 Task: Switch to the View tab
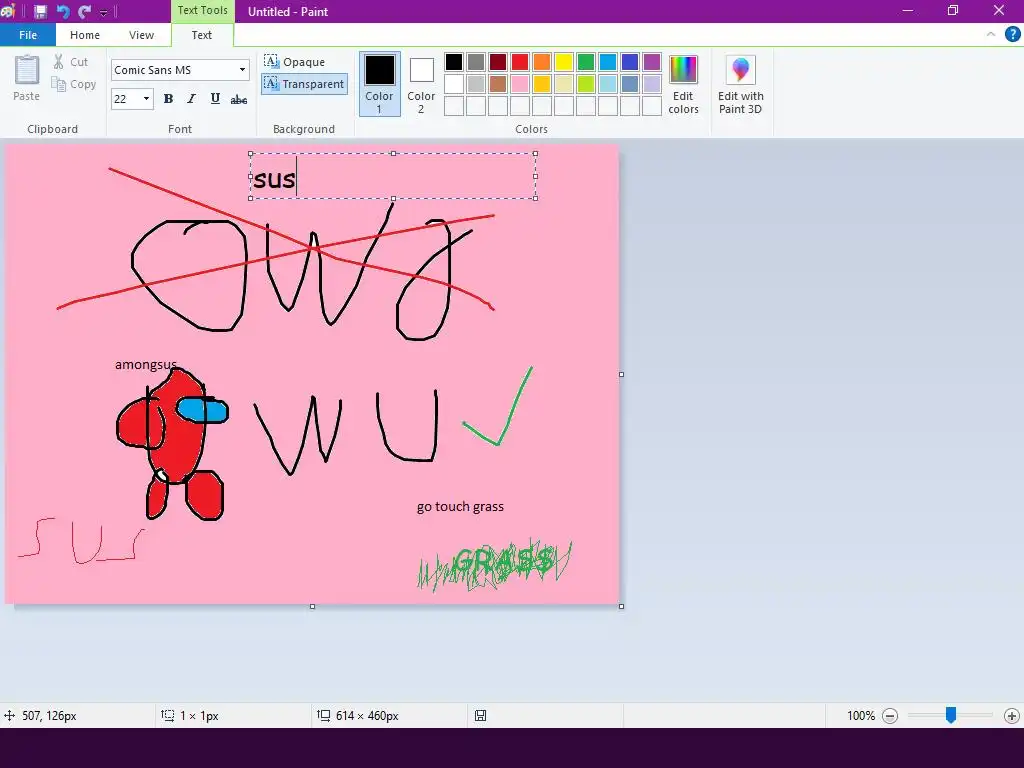click(x=141, y=35)
